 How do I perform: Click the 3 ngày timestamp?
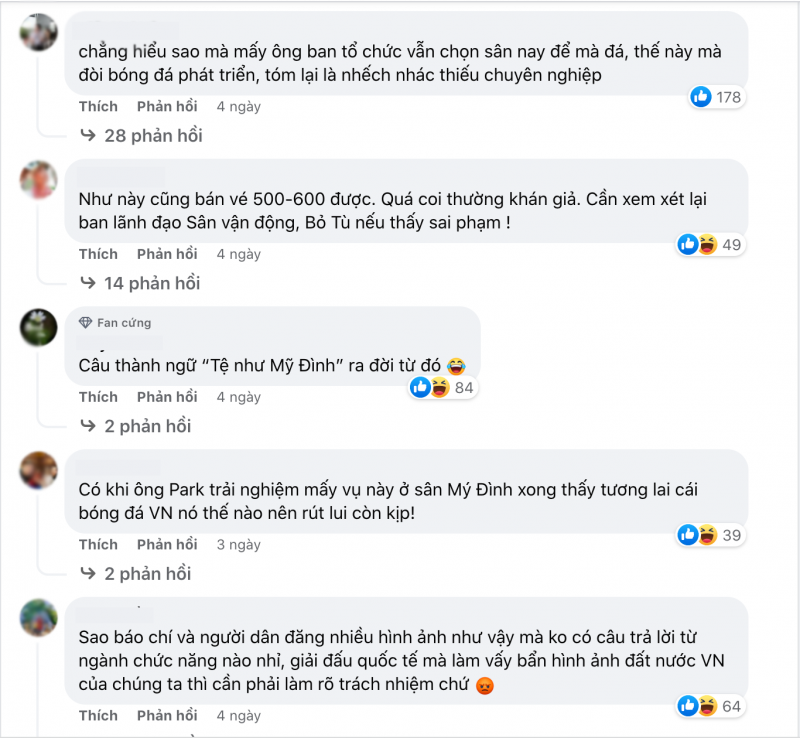[239, 545]
